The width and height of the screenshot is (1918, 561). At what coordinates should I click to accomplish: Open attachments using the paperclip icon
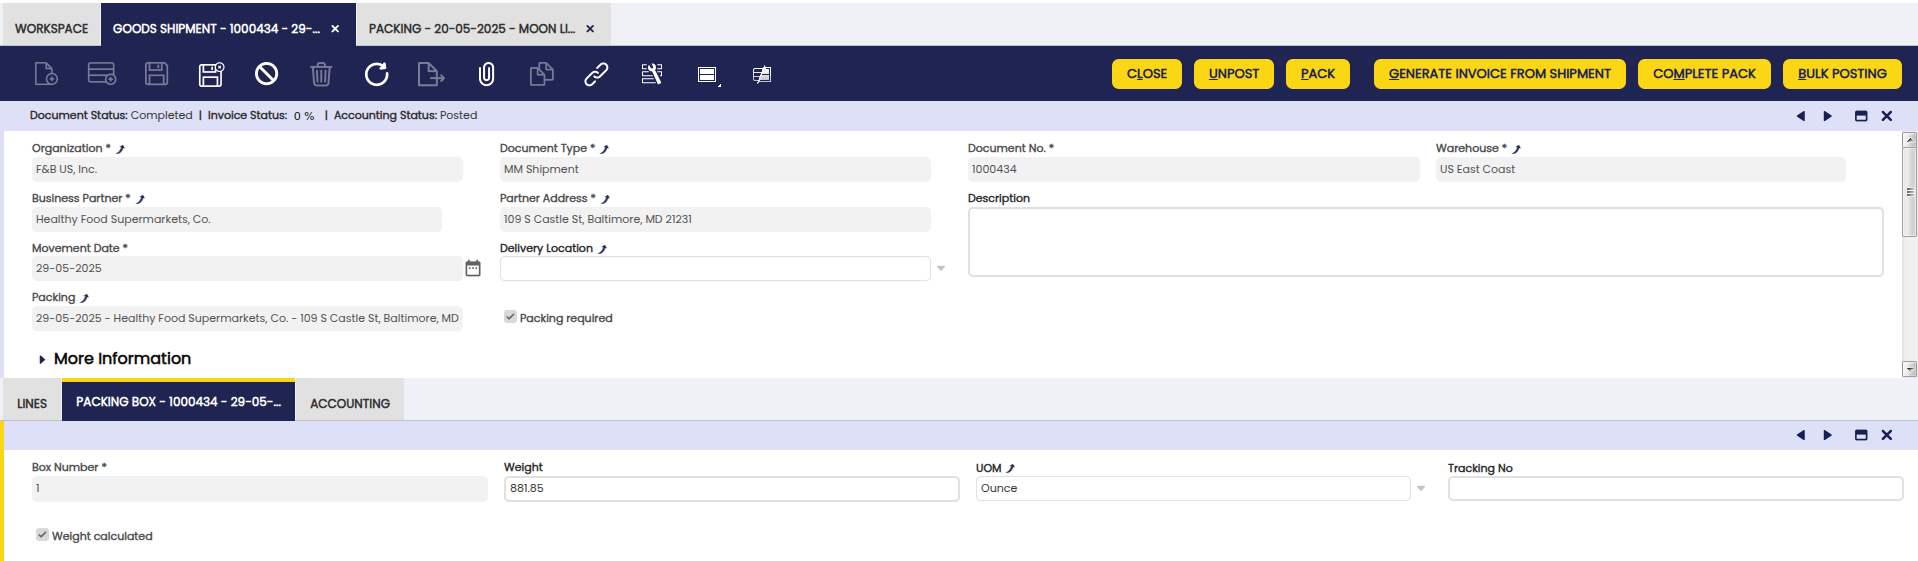click(x=486, y=74)
